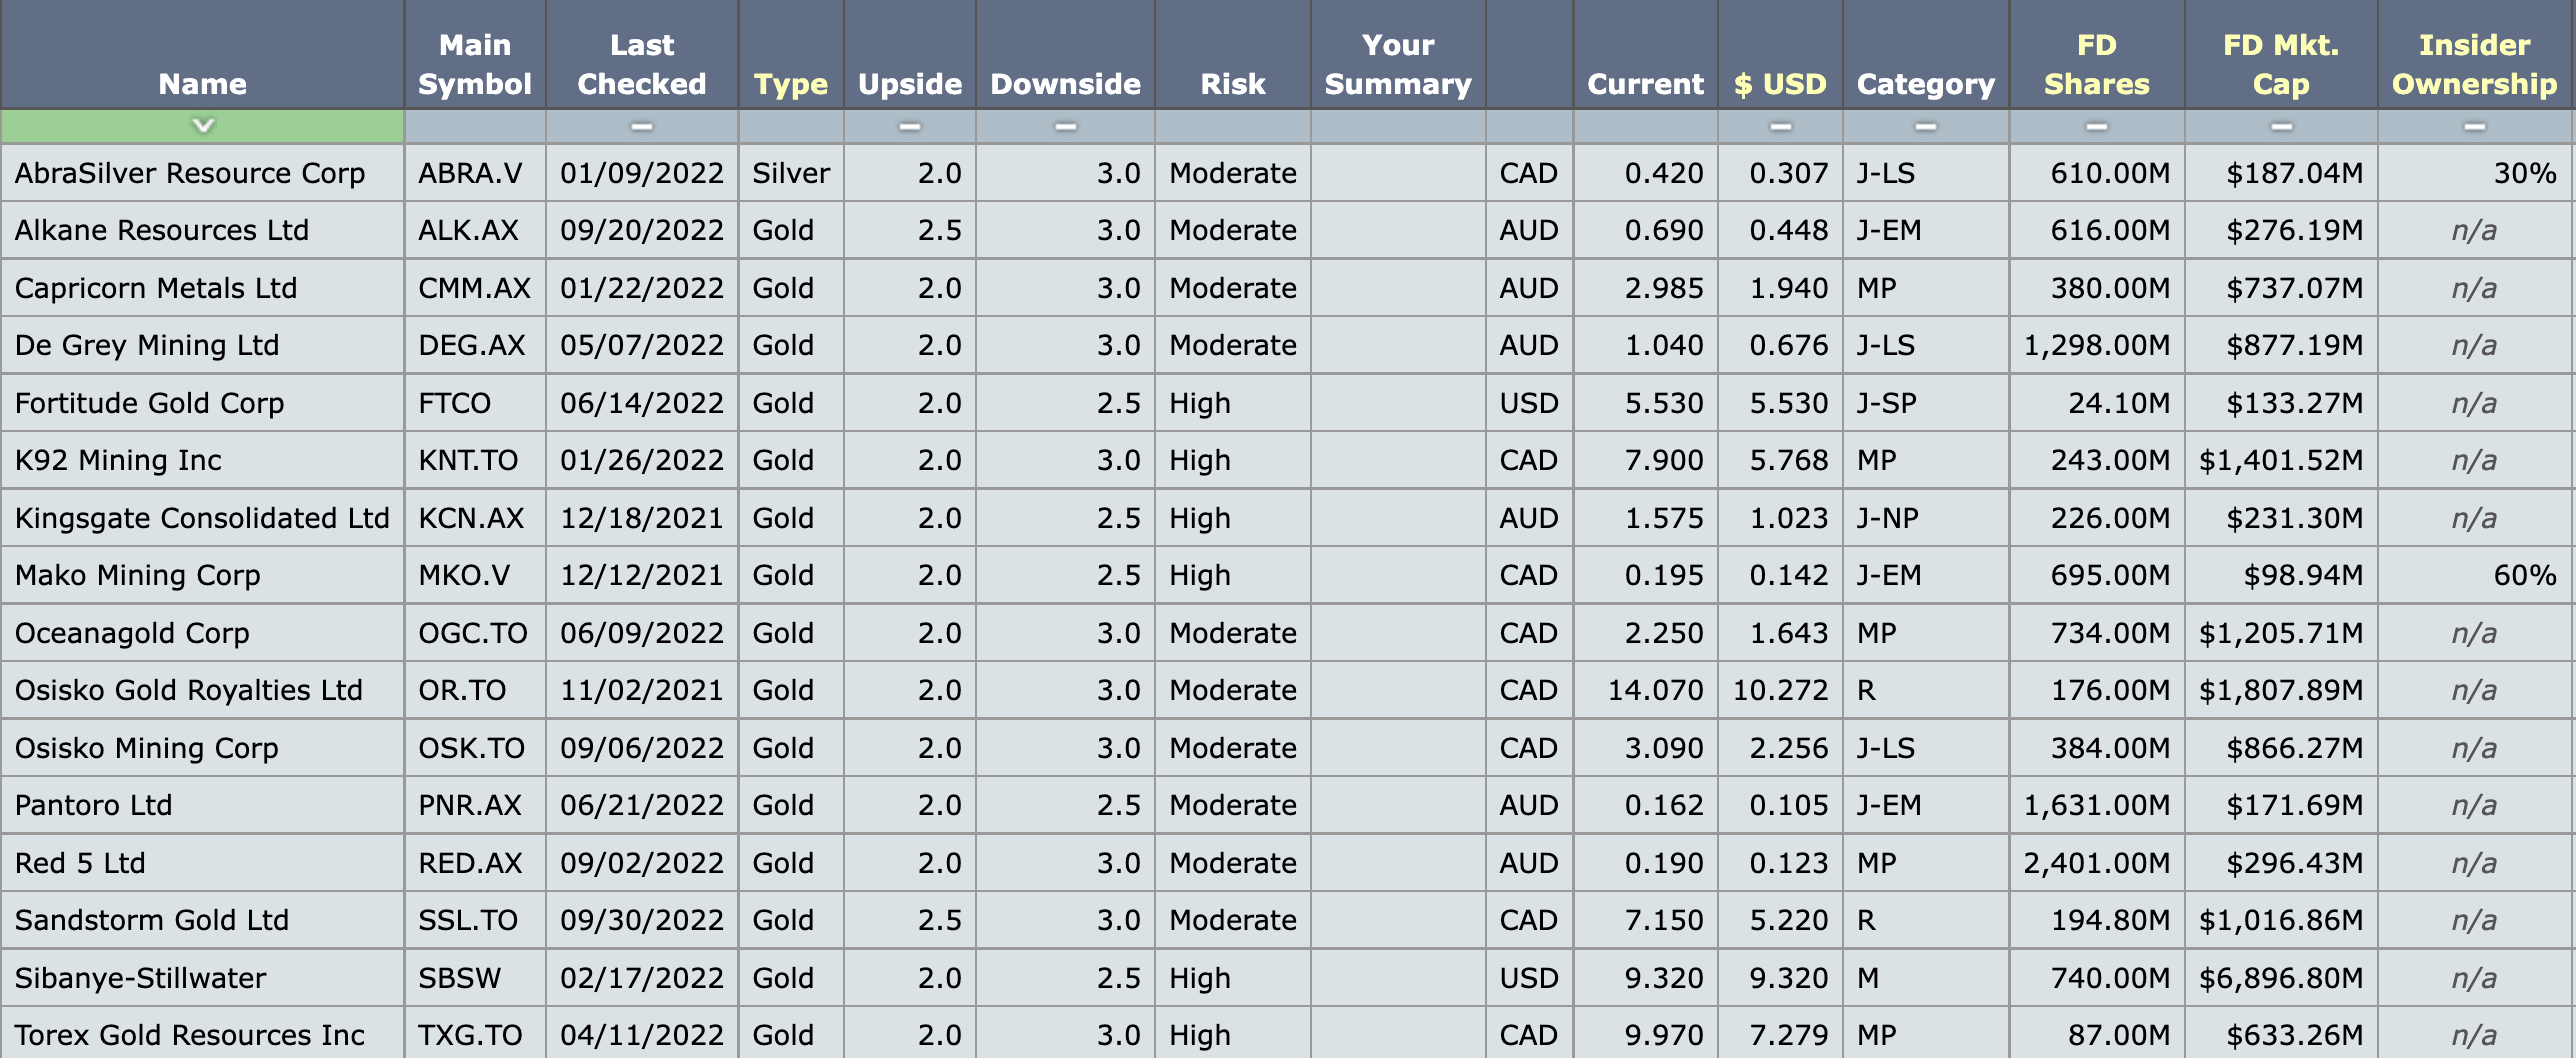The image size is (2576, 1058).
Task: Select the Sibanye-Stillwater name cell
Action: coord(203,978)
